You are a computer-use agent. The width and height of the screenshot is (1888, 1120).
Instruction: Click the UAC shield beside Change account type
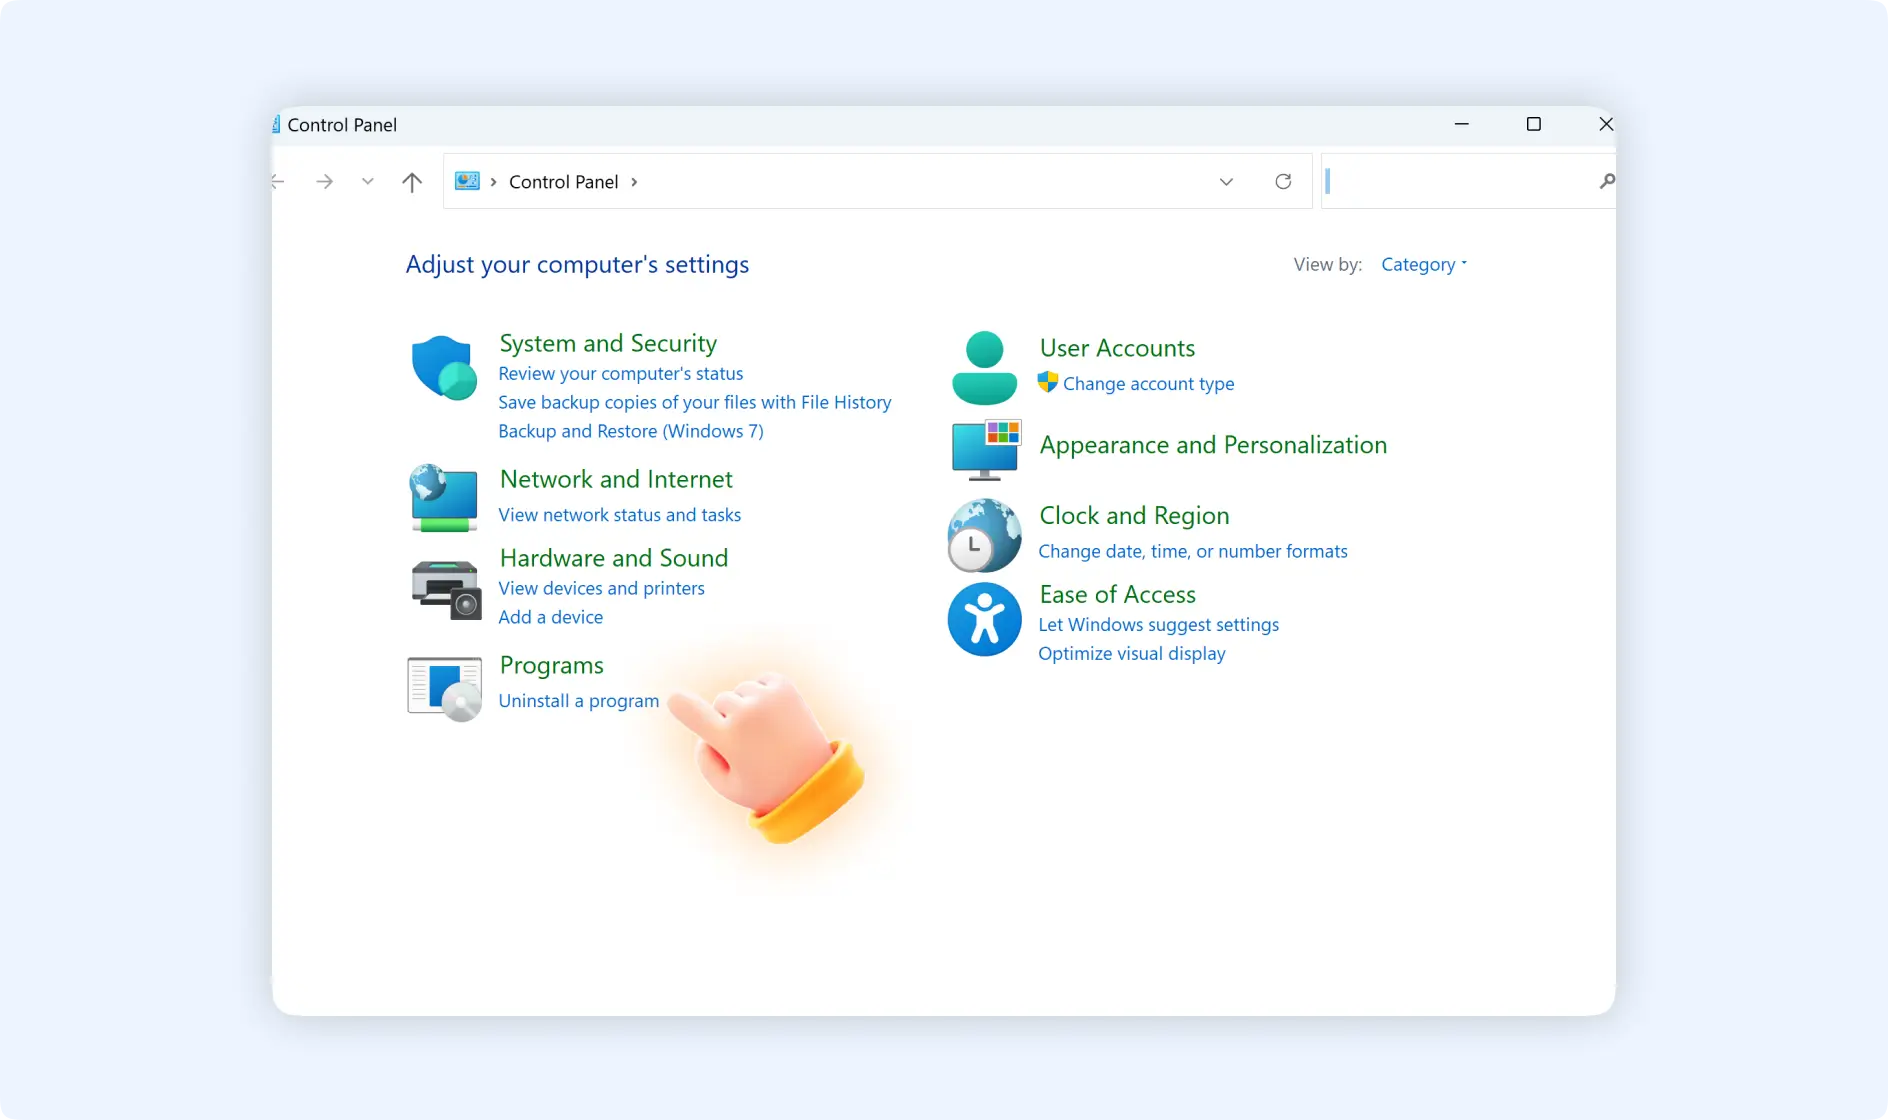1047,382
